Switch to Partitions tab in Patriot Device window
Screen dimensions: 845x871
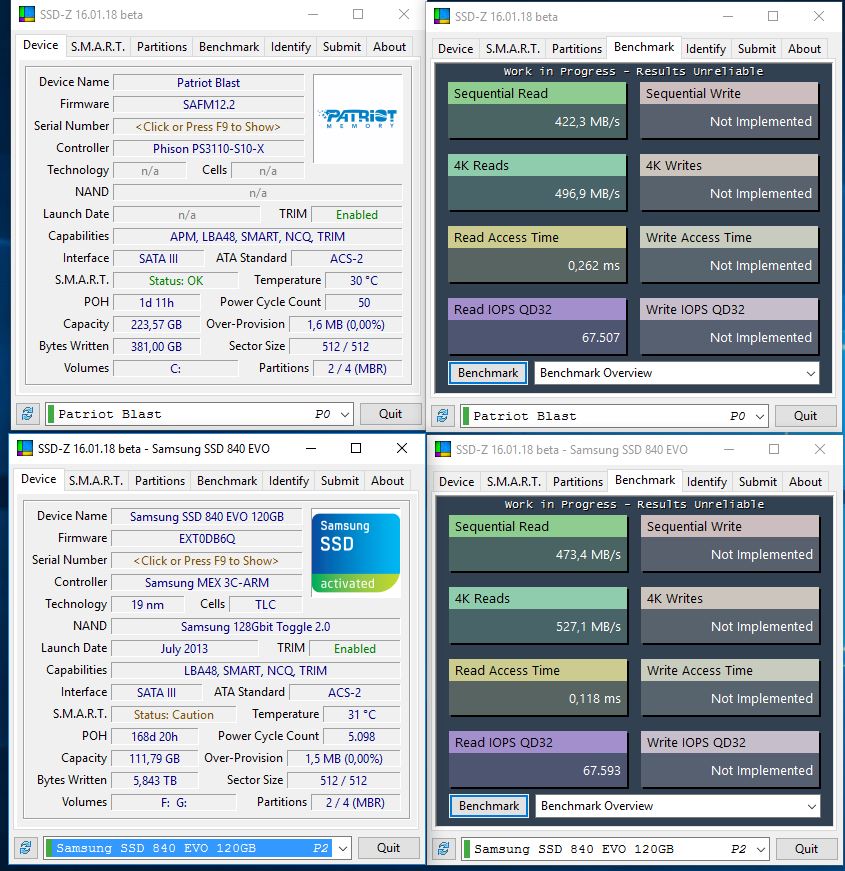[162, 47]
